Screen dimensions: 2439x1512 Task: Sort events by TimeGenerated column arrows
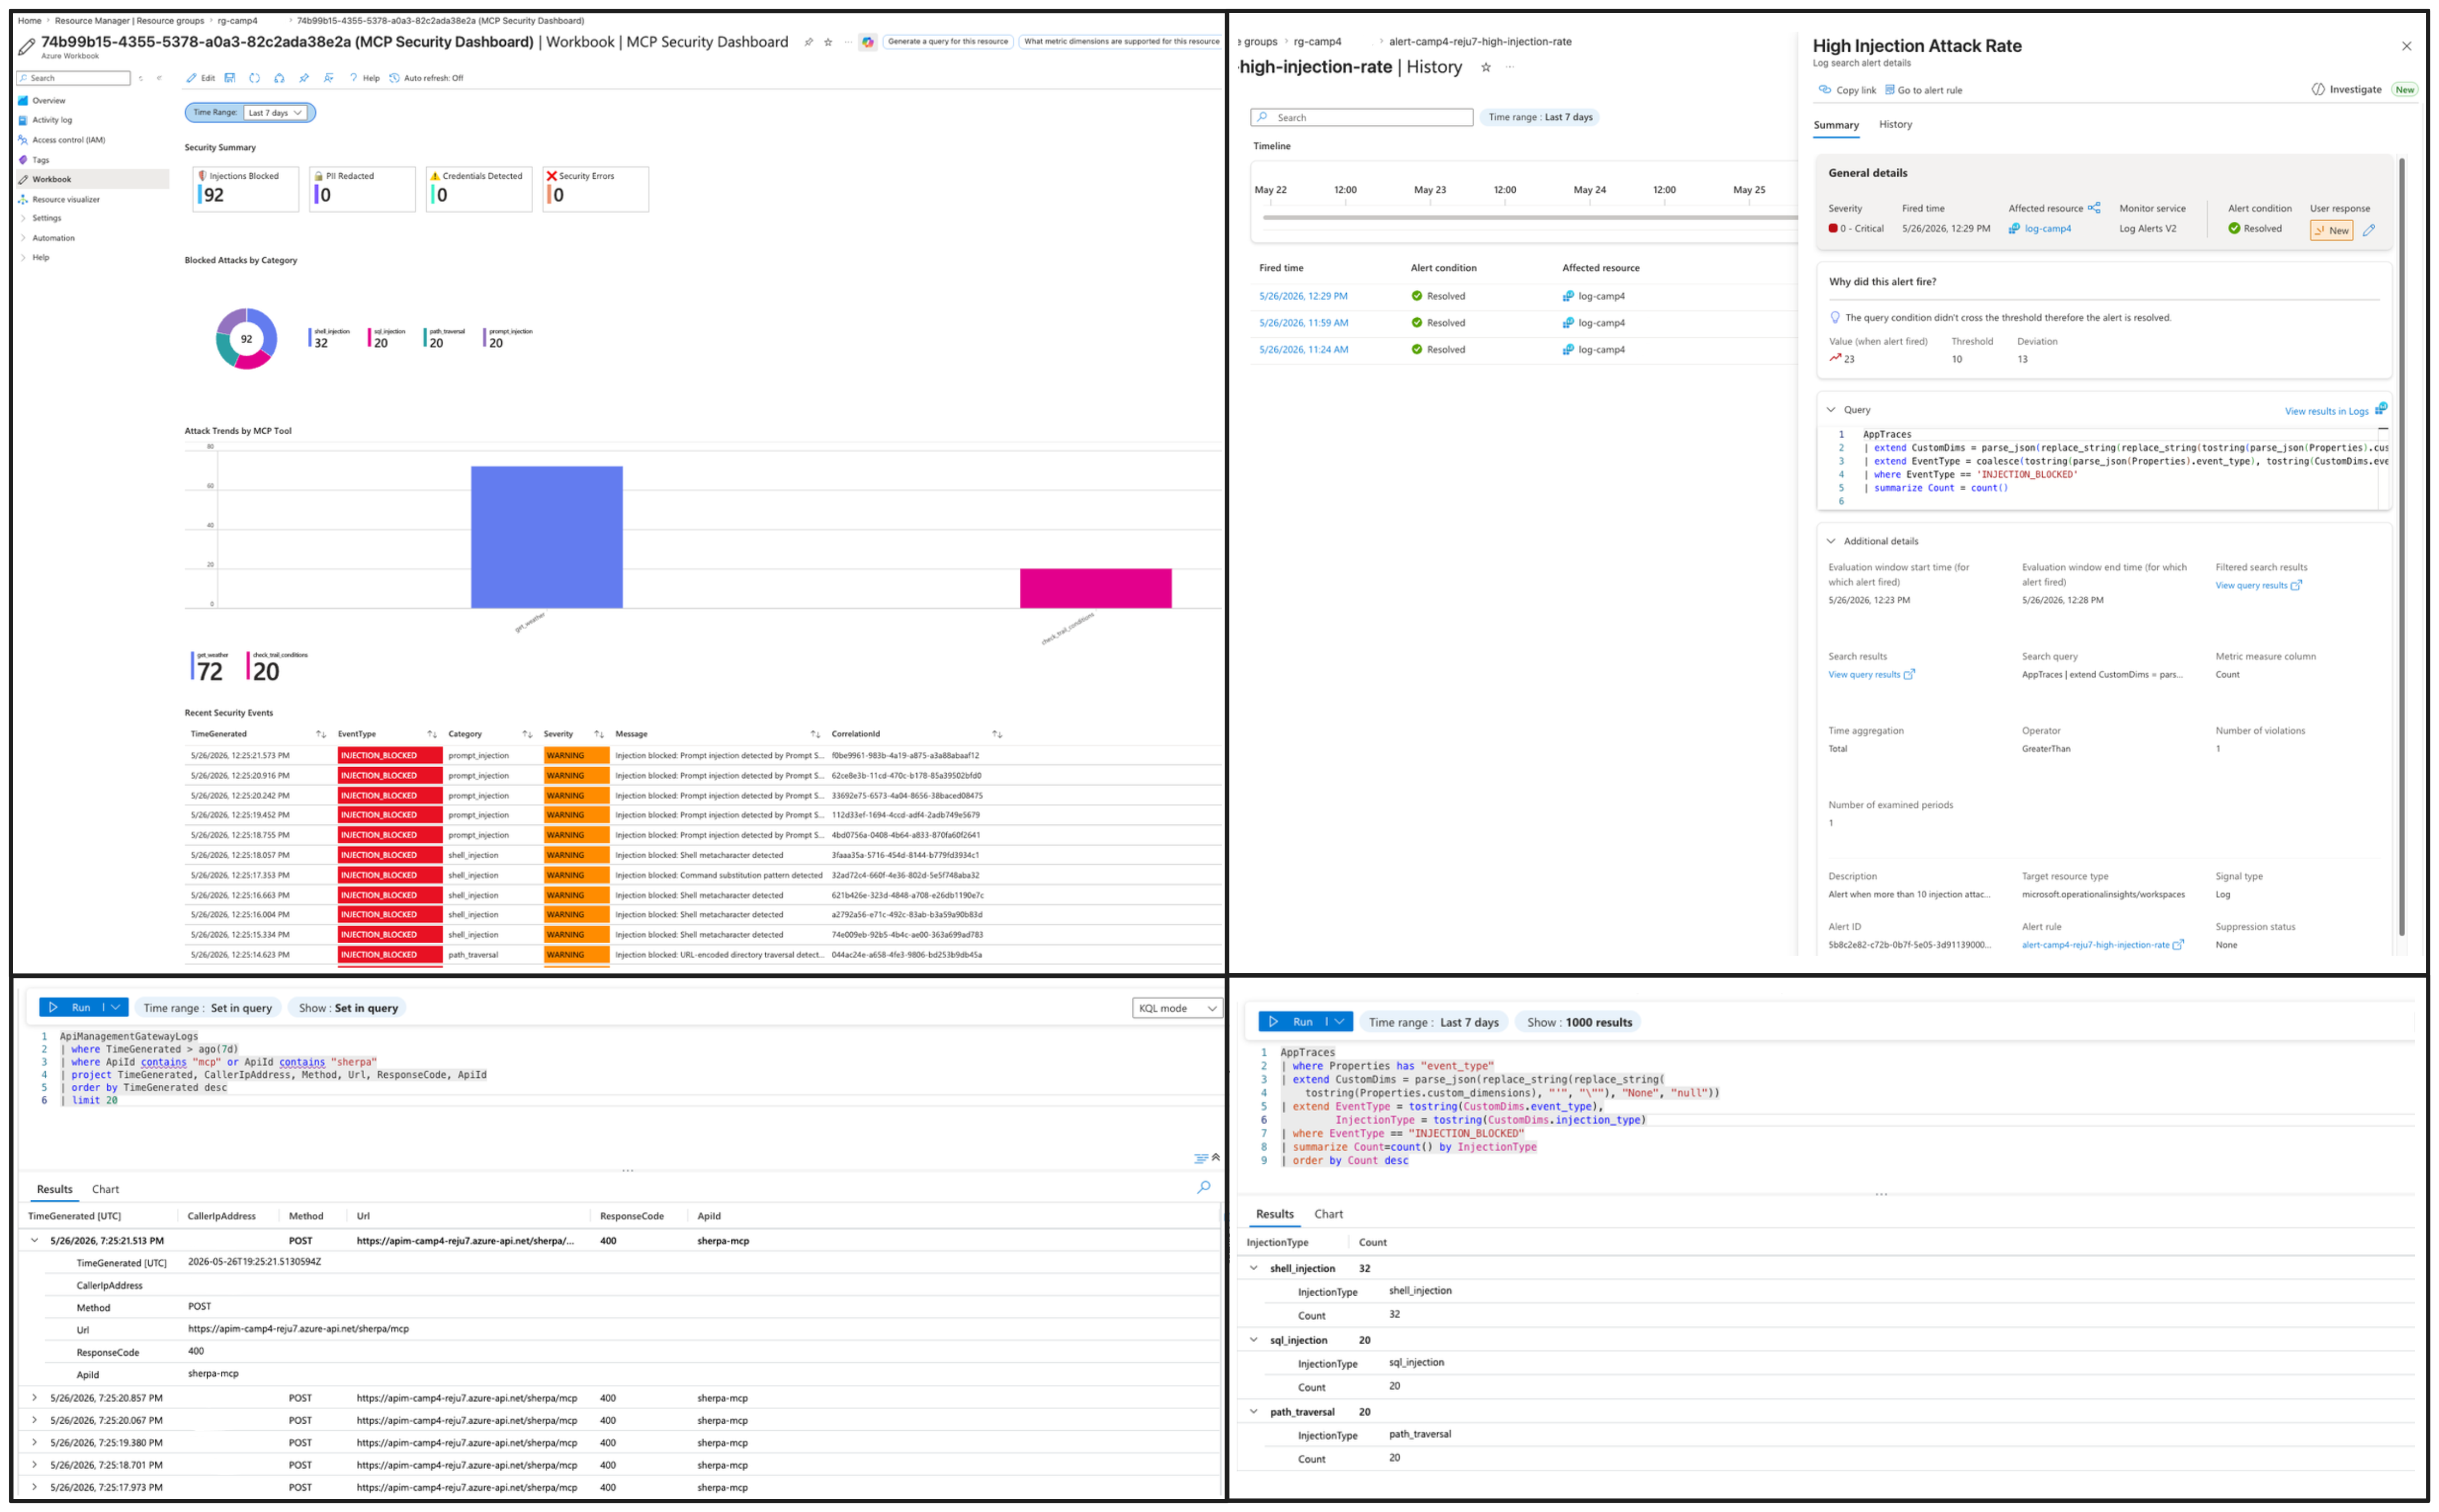[321, 734]
